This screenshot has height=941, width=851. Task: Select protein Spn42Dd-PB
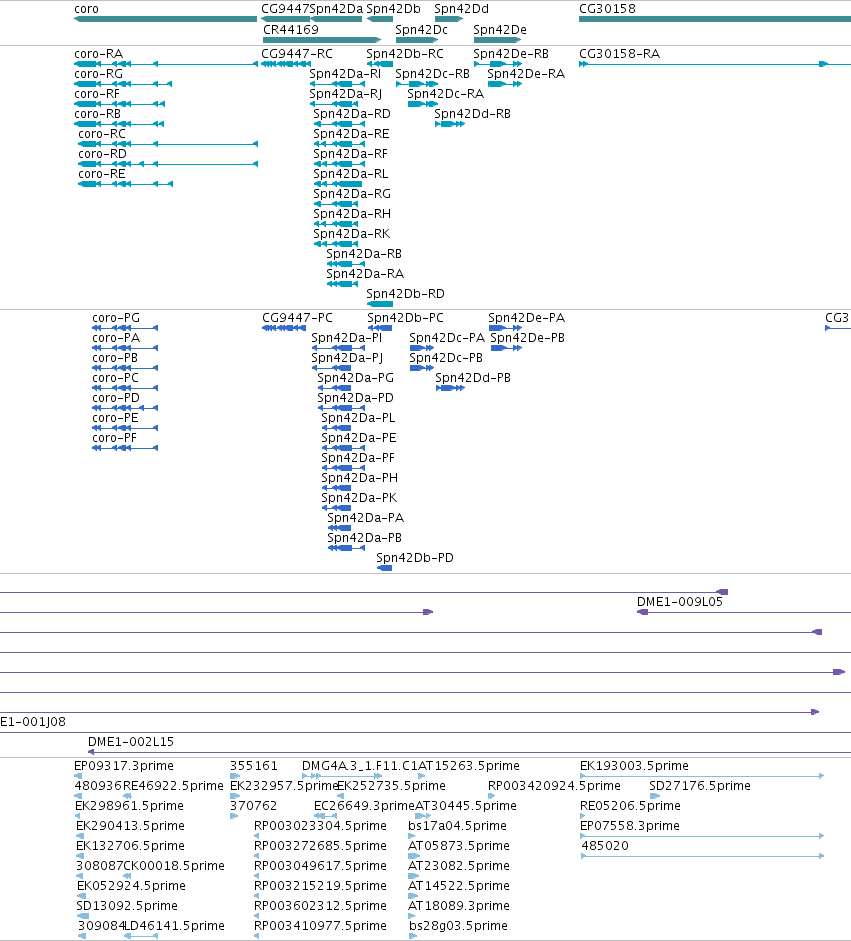[x=451, y=388]
